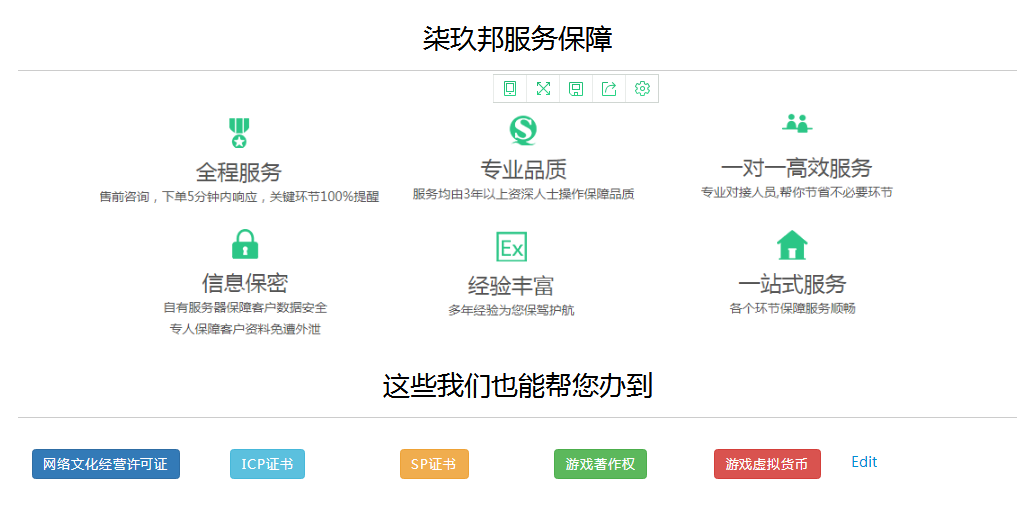The image size is (1030, 519).
Task: Click the two-people icon above 一对一高效服务
Action: coord(797,123)
